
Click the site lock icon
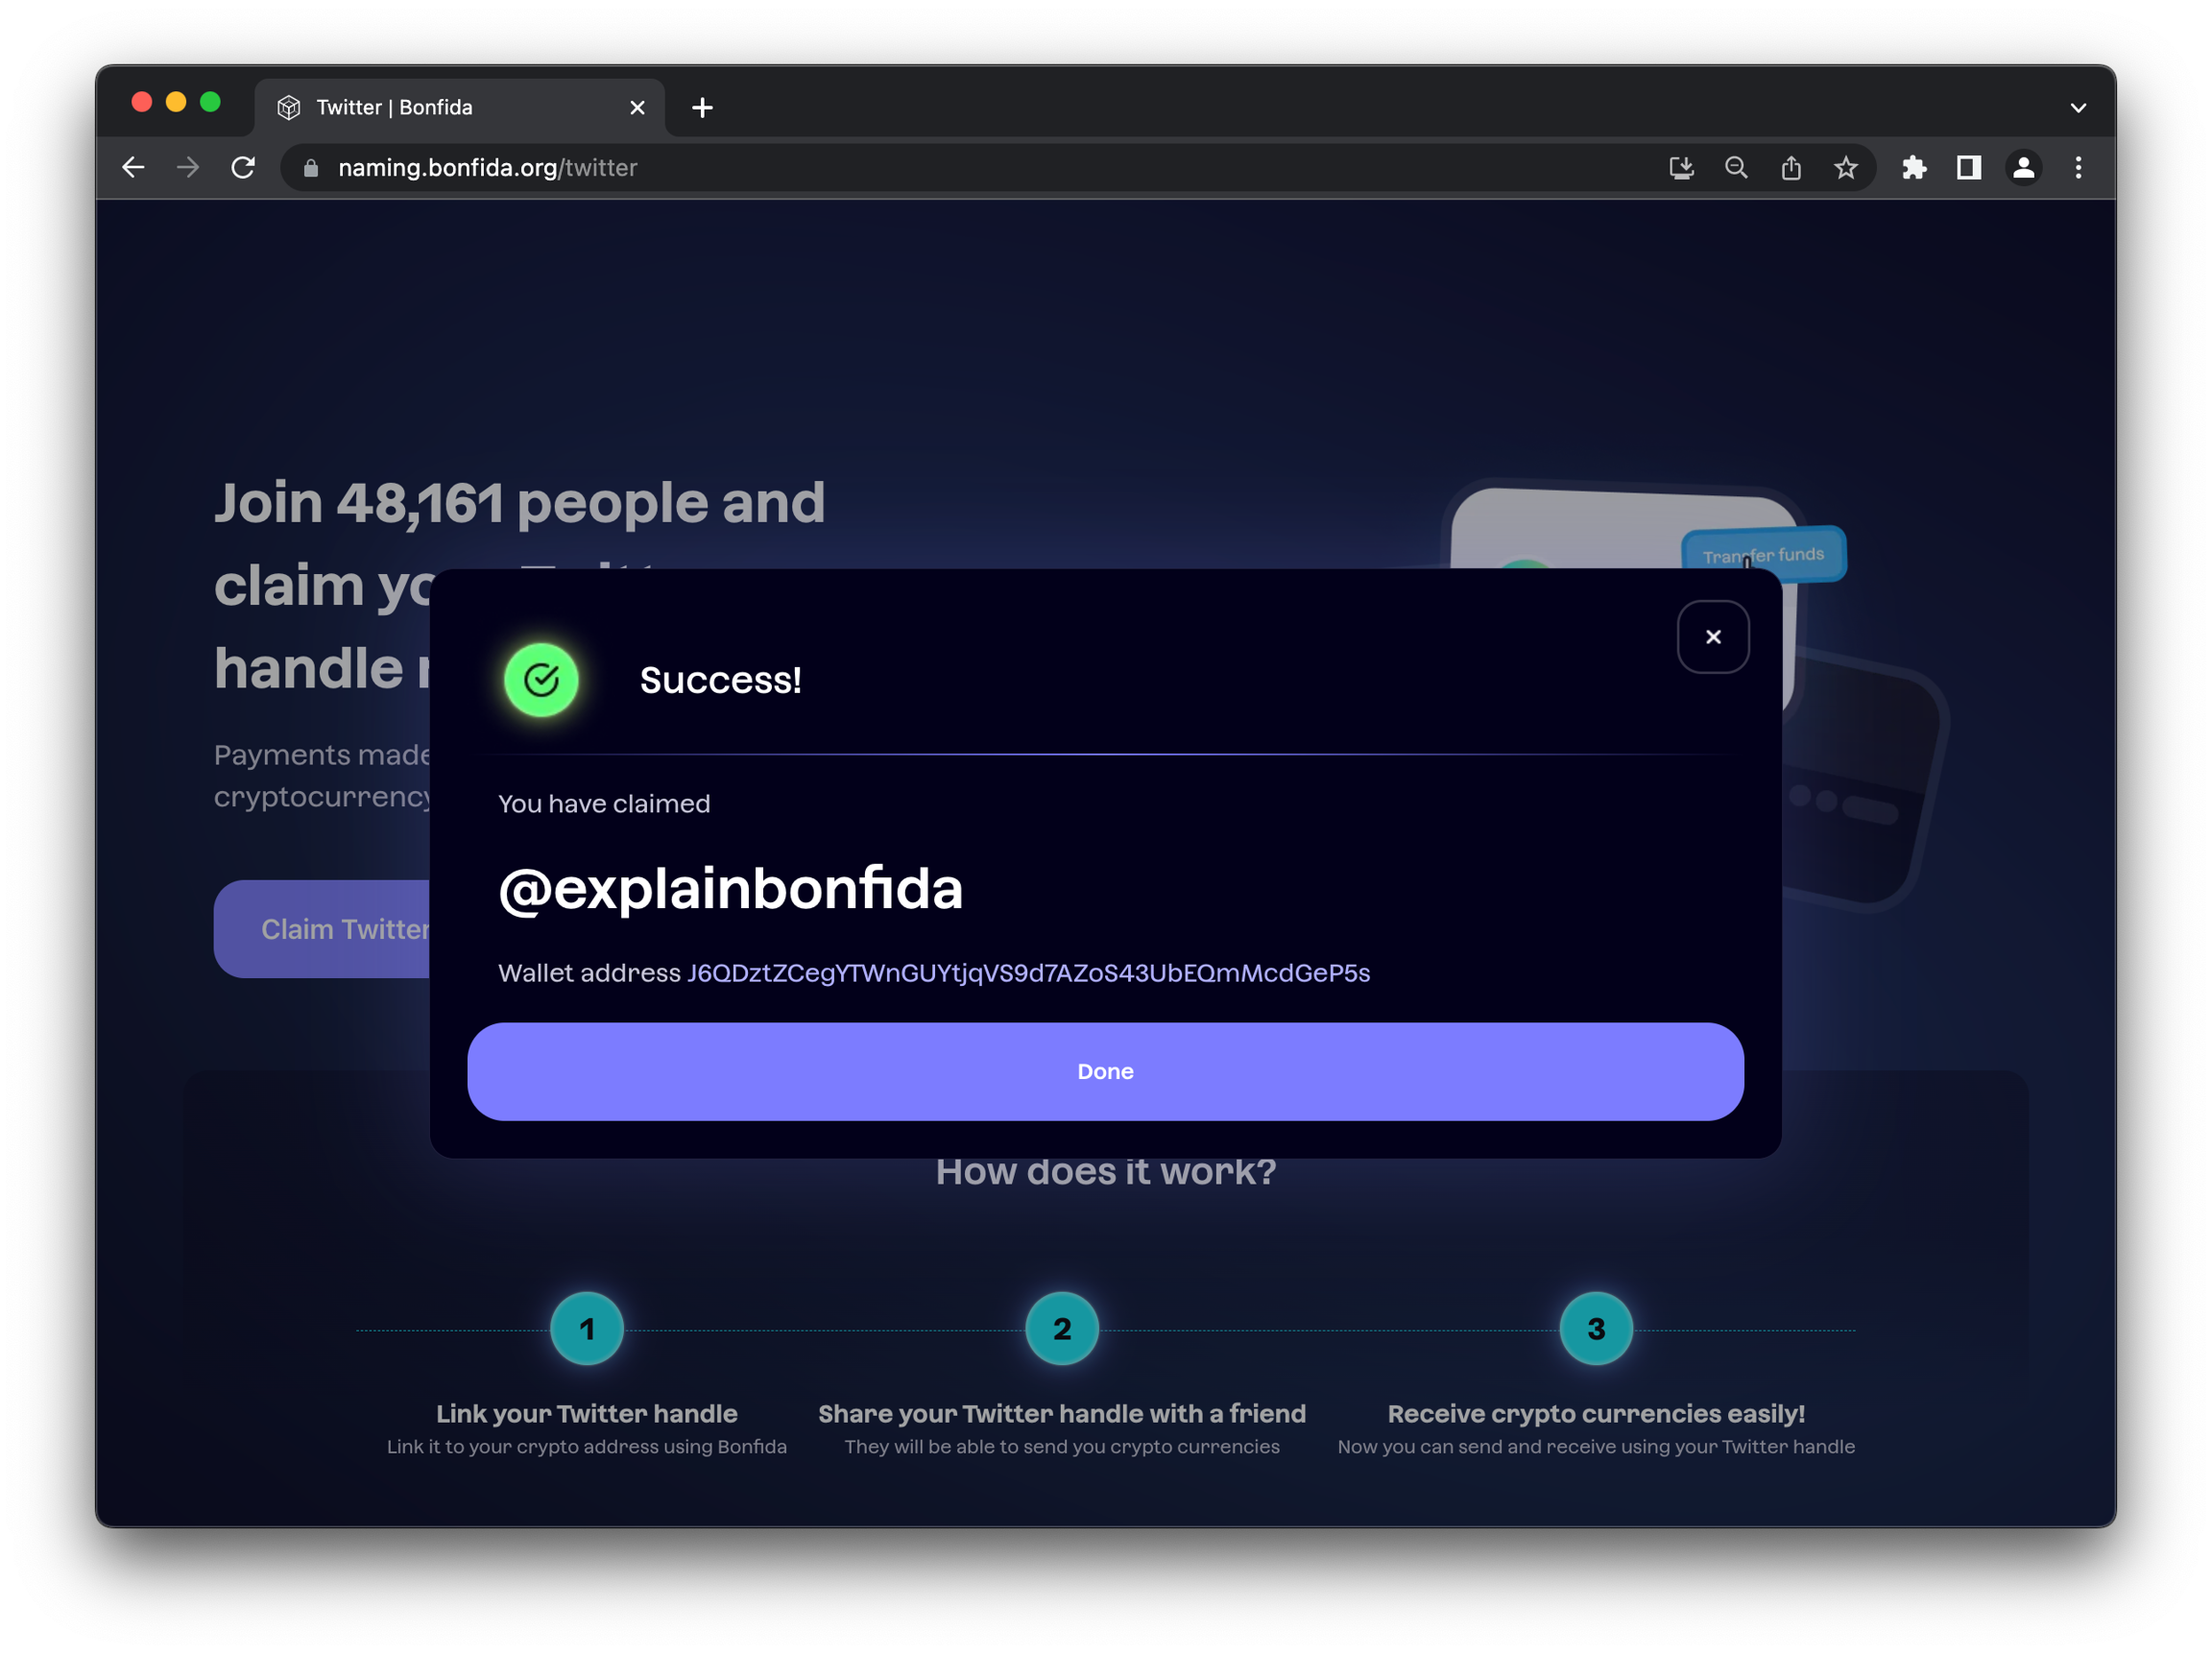pyautogui.click(x=311, y=168)
